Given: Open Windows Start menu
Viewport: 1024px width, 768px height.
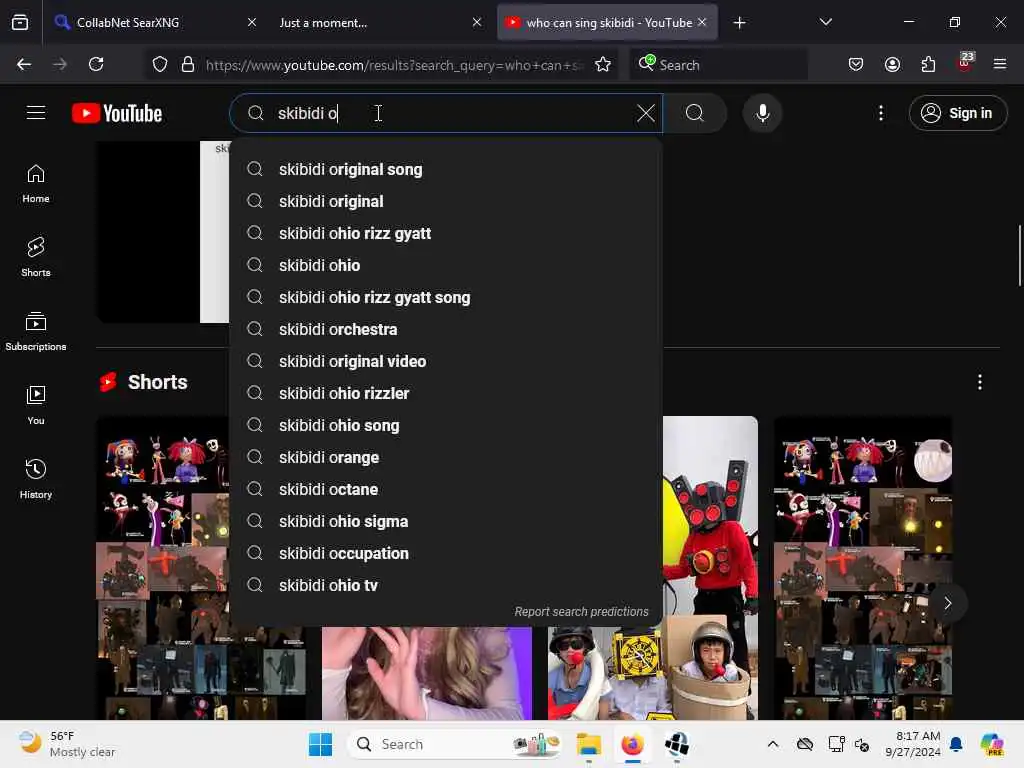Looking at the screenshot, I should pos(320,744).
